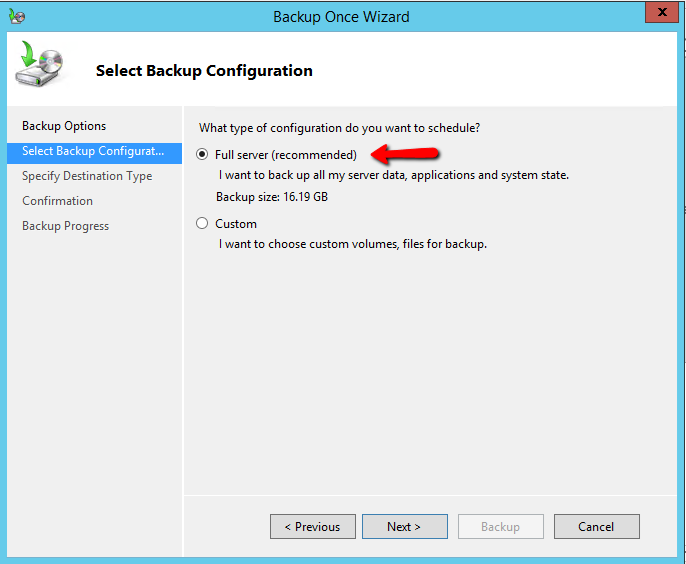This screenshot has width=686, height=564.
Task: Click the backup drive and disc icon
Action: 39,63
